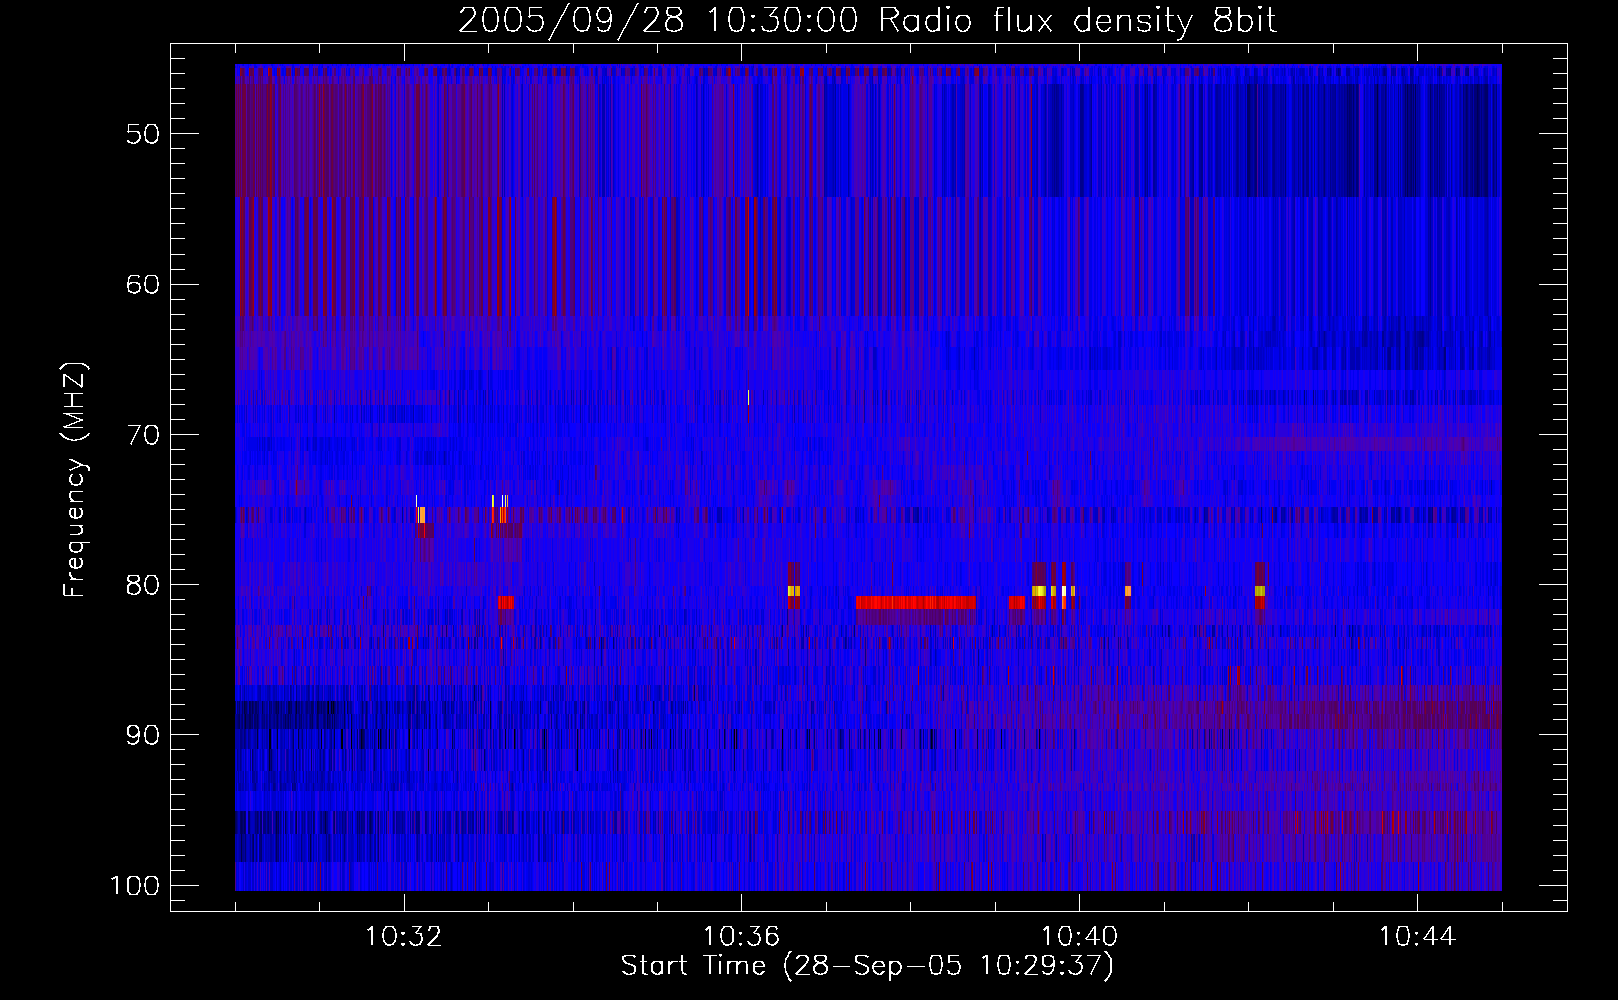Click the yellow burst at 10:42 near 80 MHz
The width and height of the screenshot is (1618, 1000).
point(1260,591)
